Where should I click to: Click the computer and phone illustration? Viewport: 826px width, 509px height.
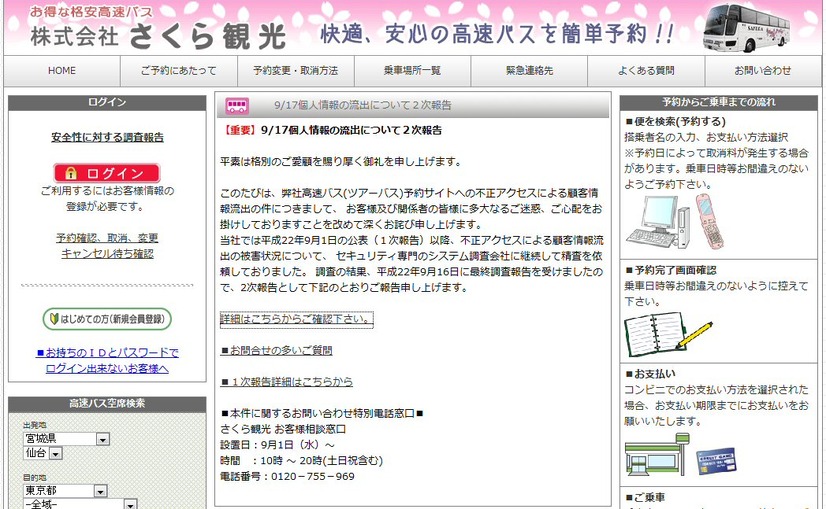(676, 221)
